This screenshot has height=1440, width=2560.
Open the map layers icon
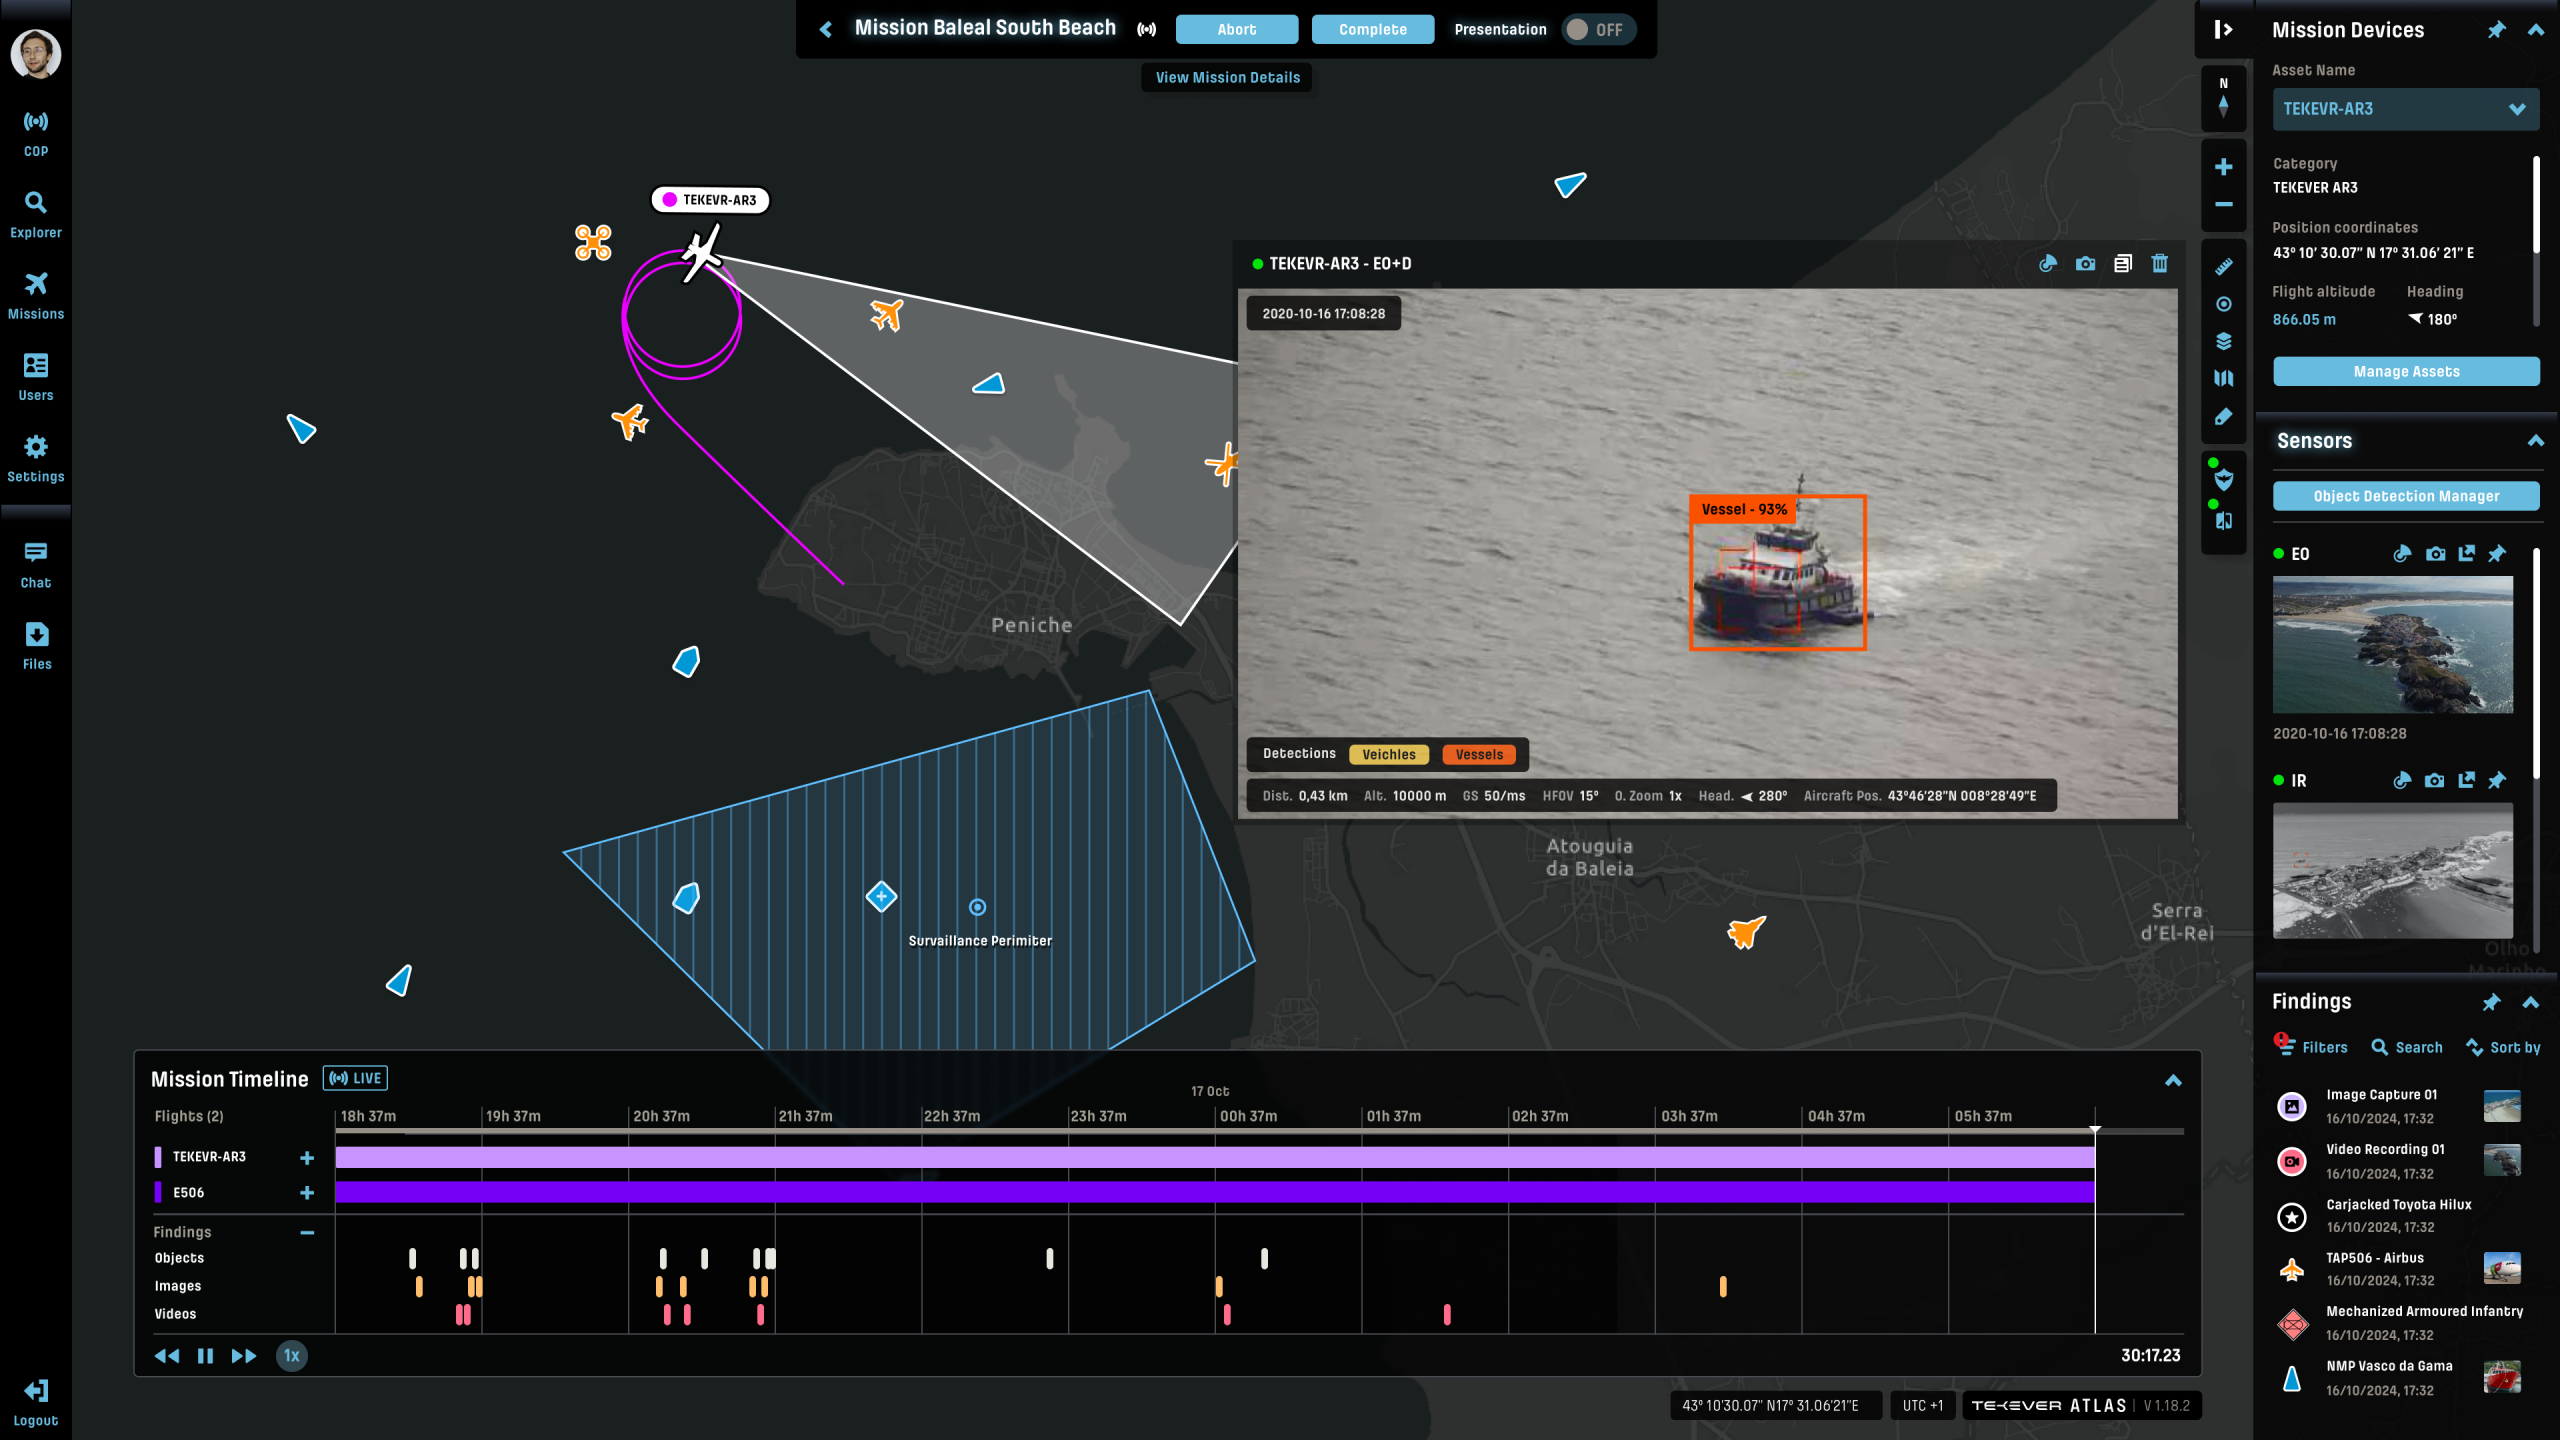(2223, 341)
